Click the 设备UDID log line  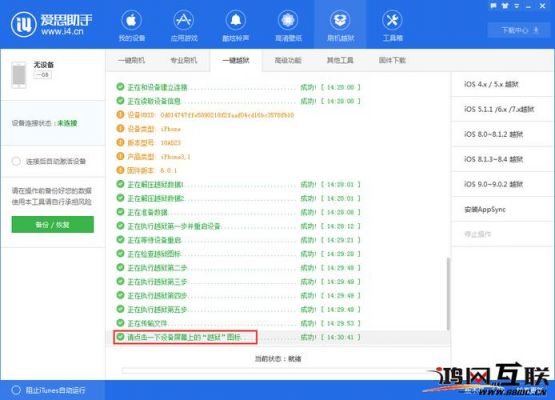205,115
